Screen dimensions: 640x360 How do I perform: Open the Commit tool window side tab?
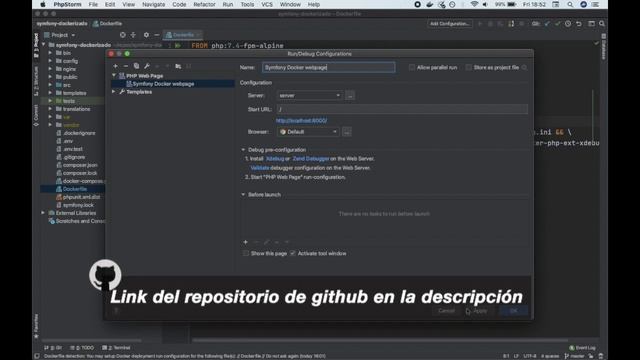[x=36, y=116]
